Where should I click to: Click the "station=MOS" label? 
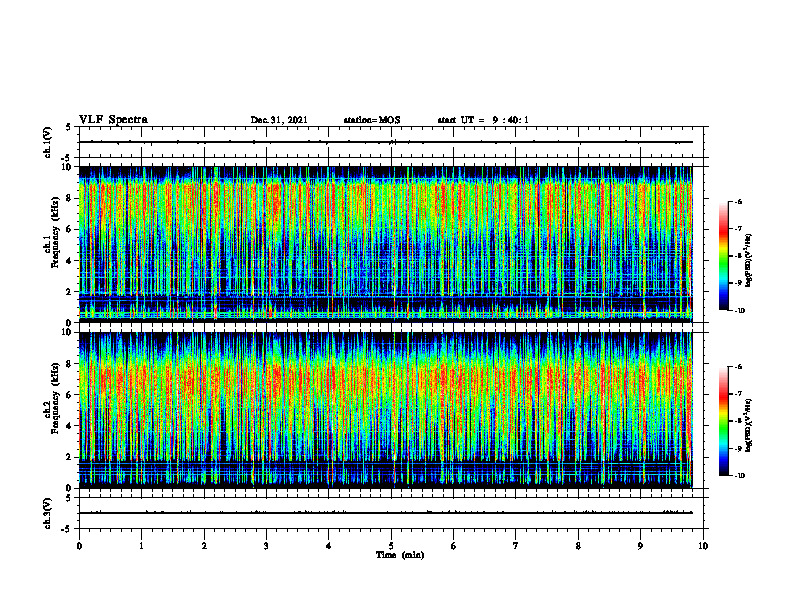[x=372, y=120]
